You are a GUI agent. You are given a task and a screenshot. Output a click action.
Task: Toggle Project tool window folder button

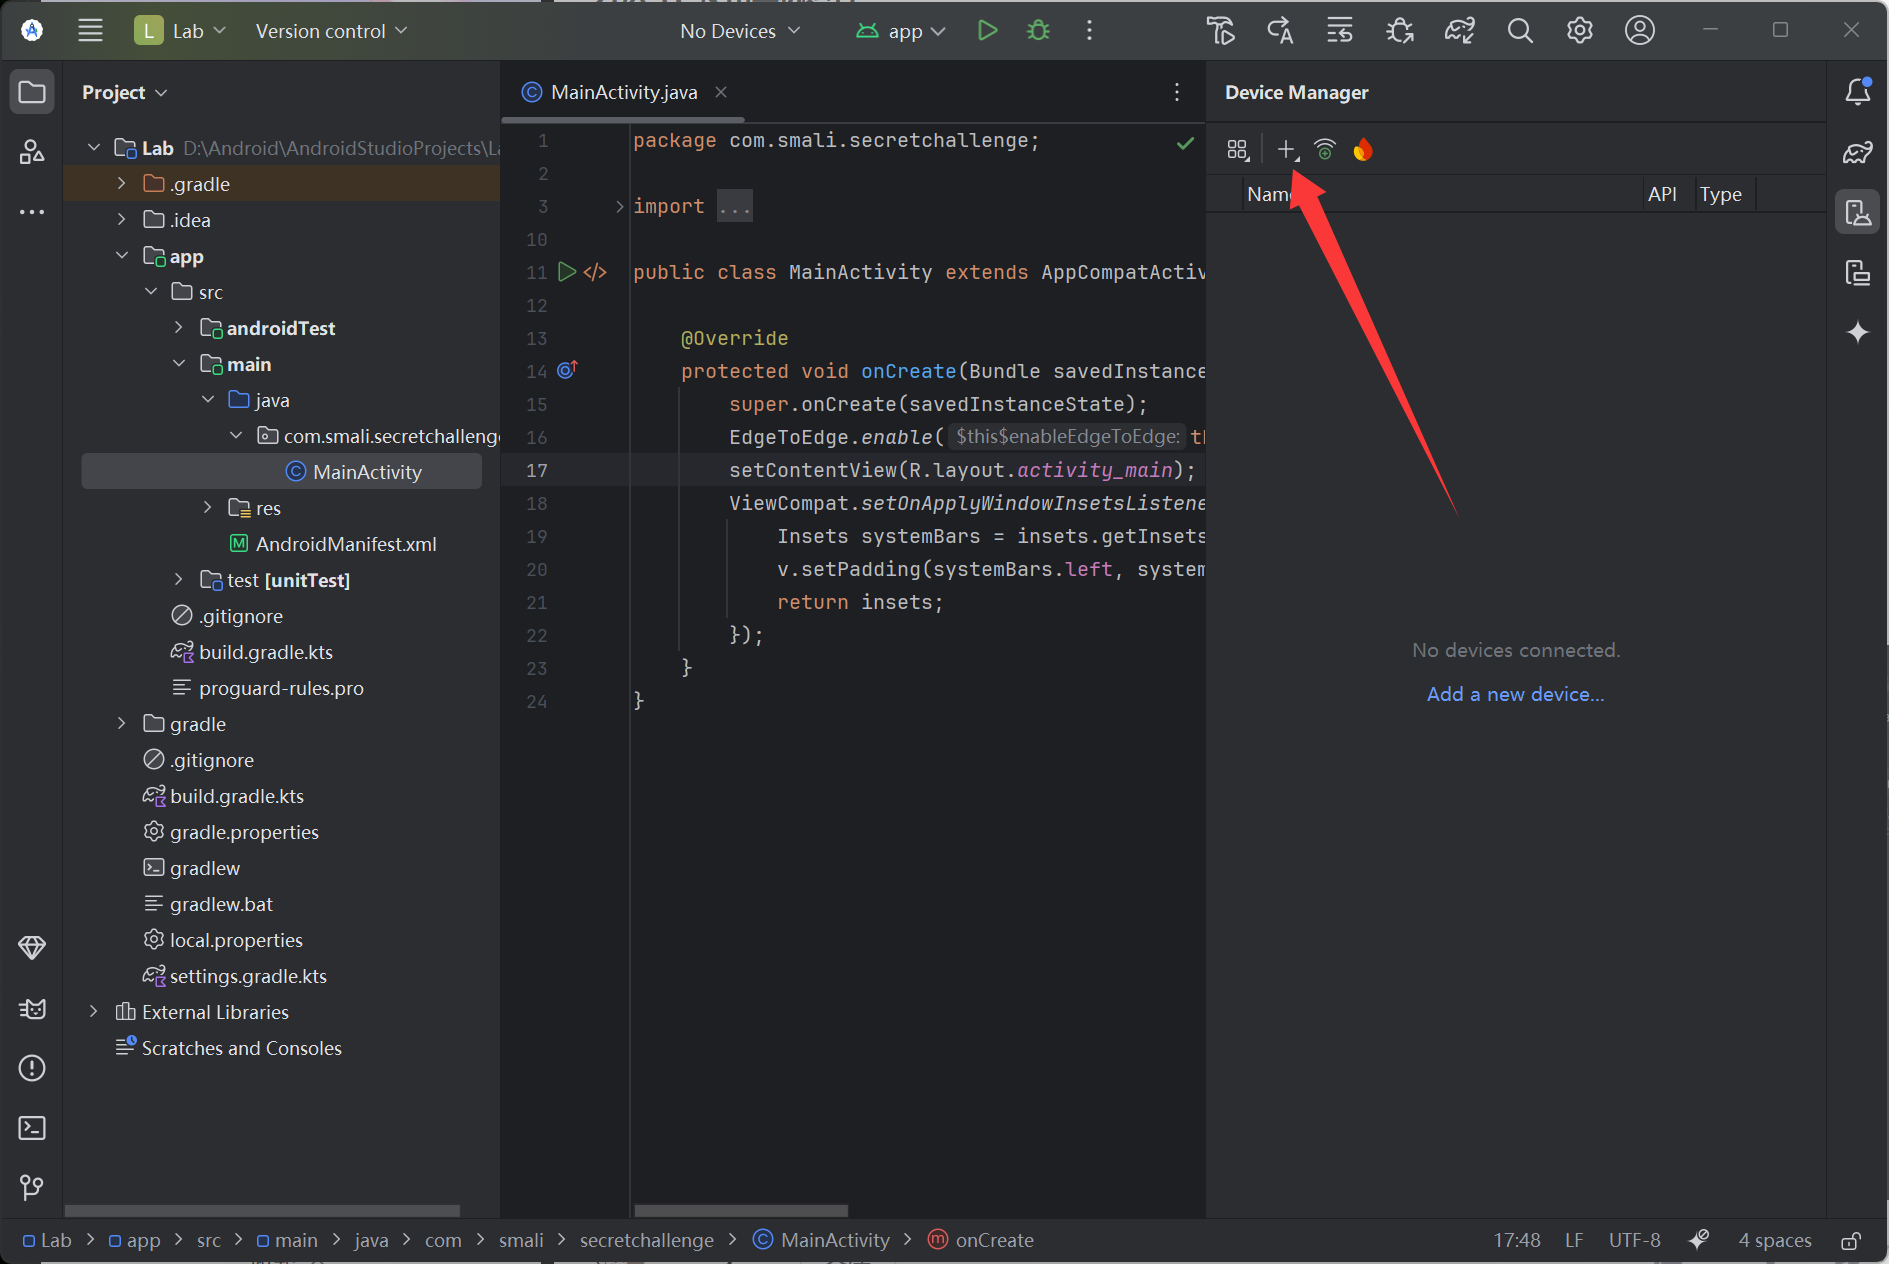(32, 92)
